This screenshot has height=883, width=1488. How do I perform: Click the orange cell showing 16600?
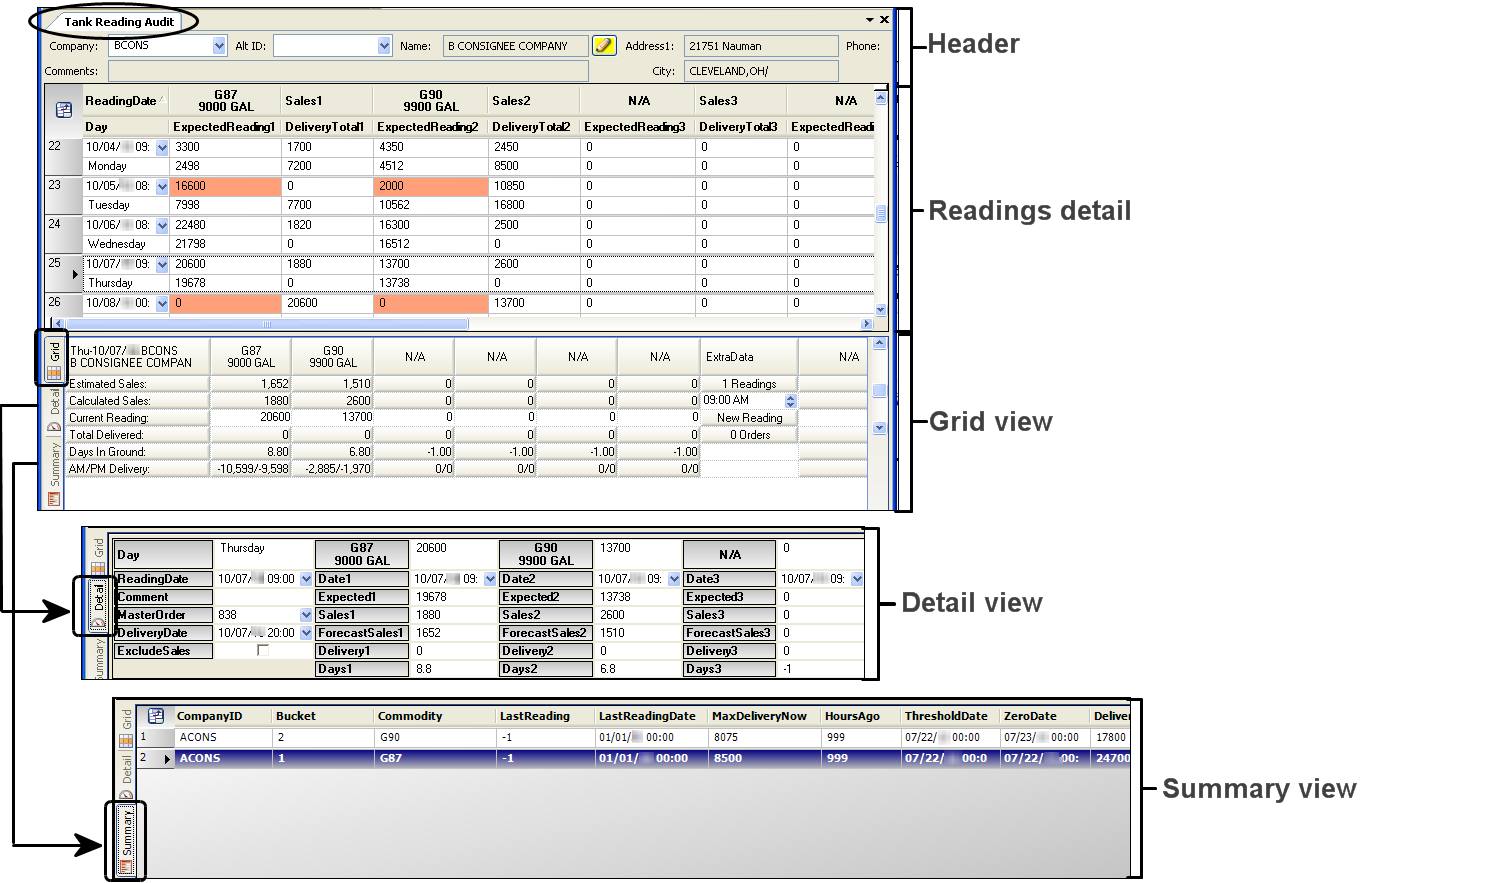[x=226, y=186]
